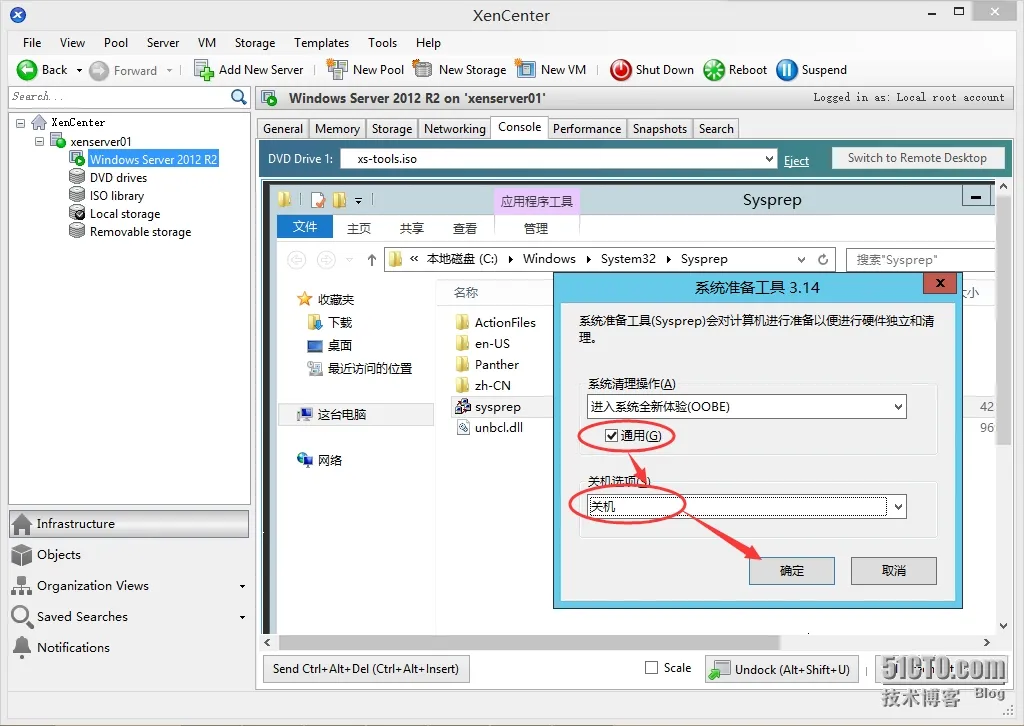This screenshot has height=726, width=1024.
Task: Open the Templates menu
Action: 321,42
